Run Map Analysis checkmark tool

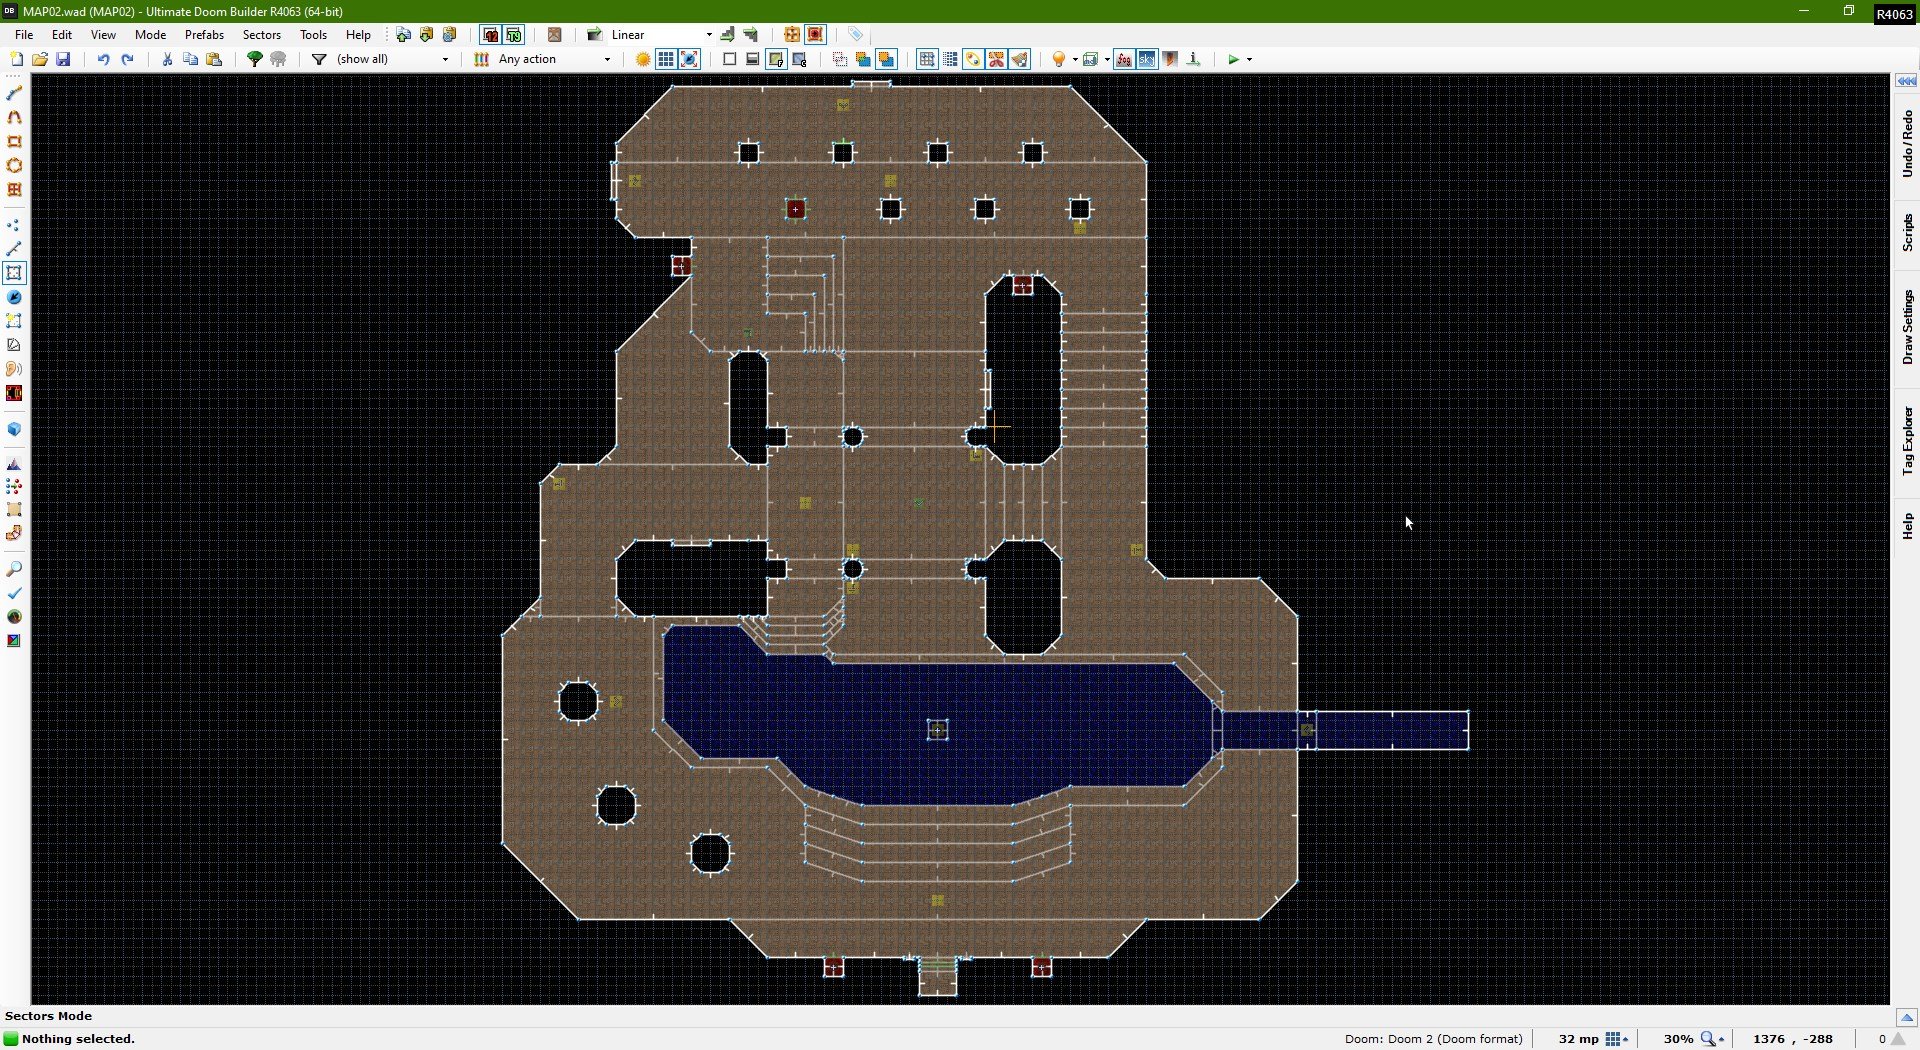coord(14,593)
